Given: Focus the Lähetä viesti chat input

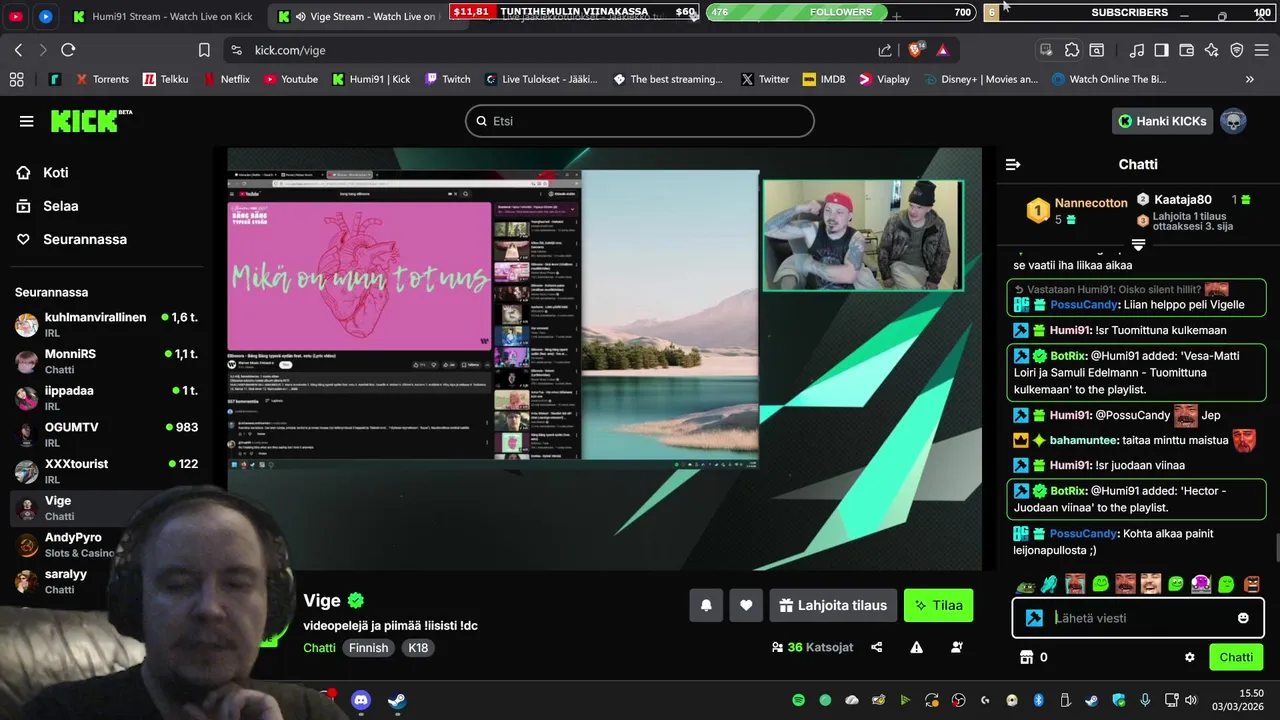Looking at the screenshot, I should click(1140, 618).
